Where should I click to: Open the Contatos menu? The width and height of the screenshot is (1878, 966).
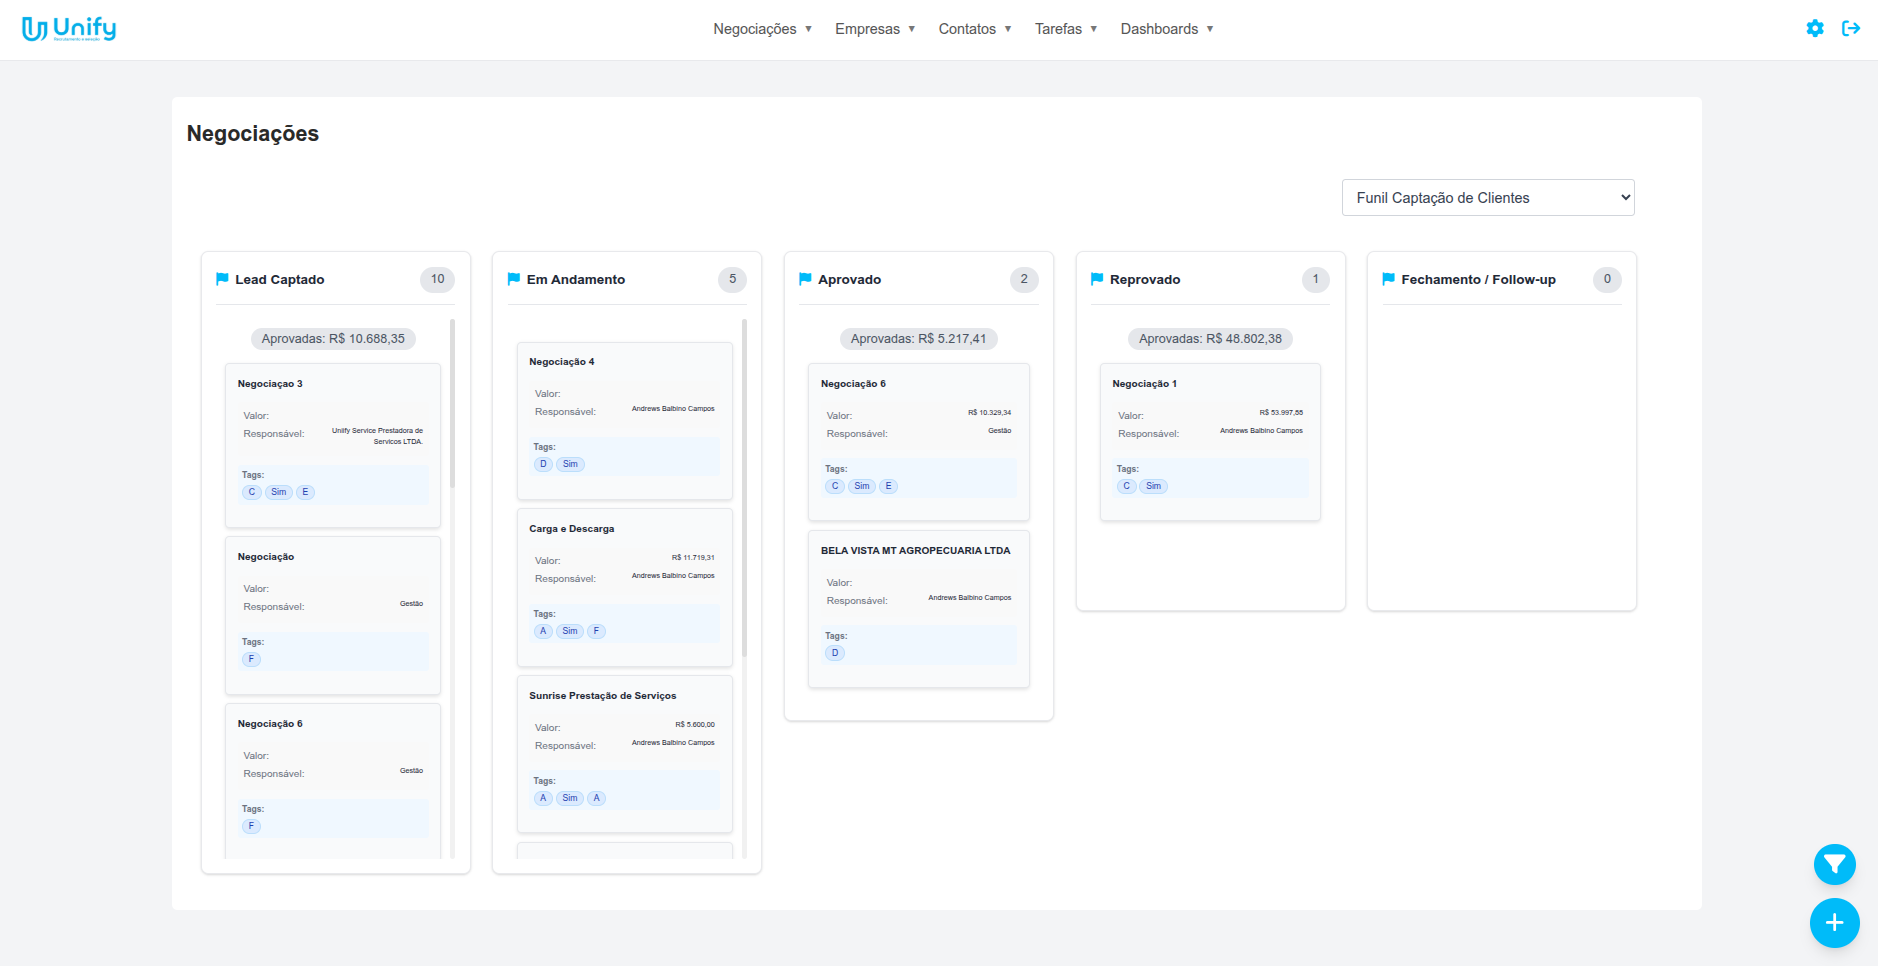tap(975, 29)
